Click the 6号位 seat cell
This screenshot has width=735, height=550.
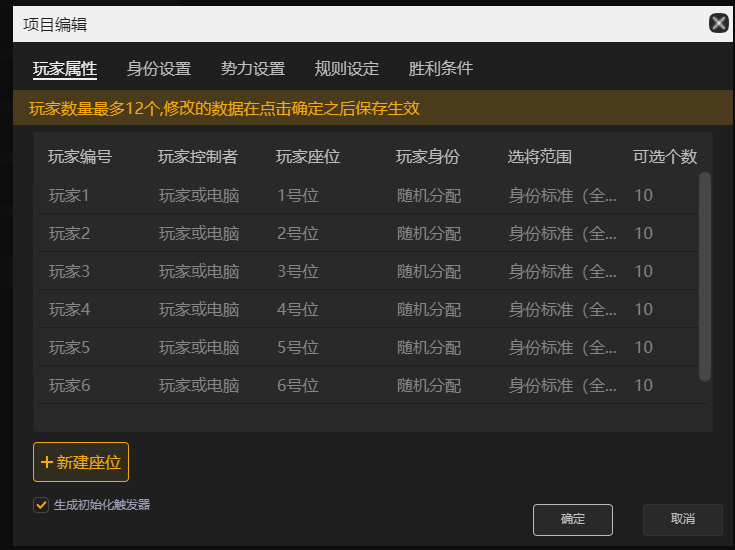tap(298, 385)
